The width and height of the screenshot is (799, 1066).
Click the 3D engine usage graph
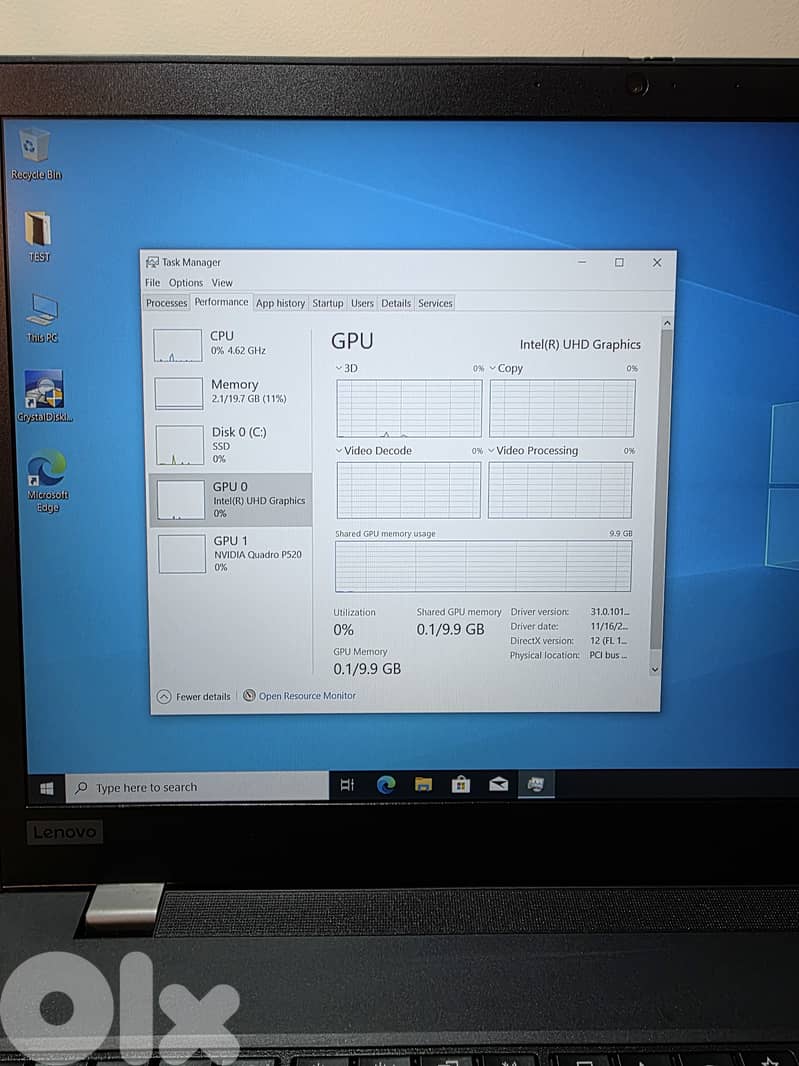409,408
